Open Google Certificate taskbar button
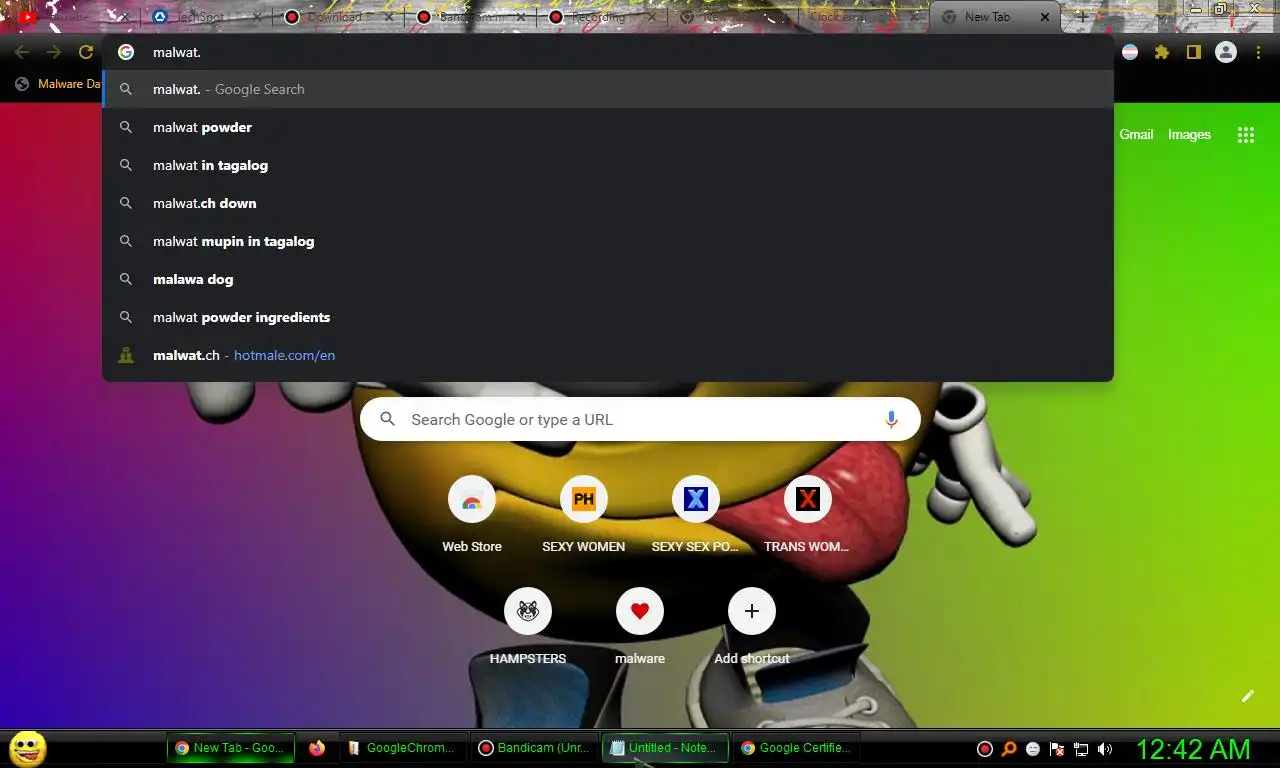The width and height of the screenshot is (1280, 768). pos(796,748)
